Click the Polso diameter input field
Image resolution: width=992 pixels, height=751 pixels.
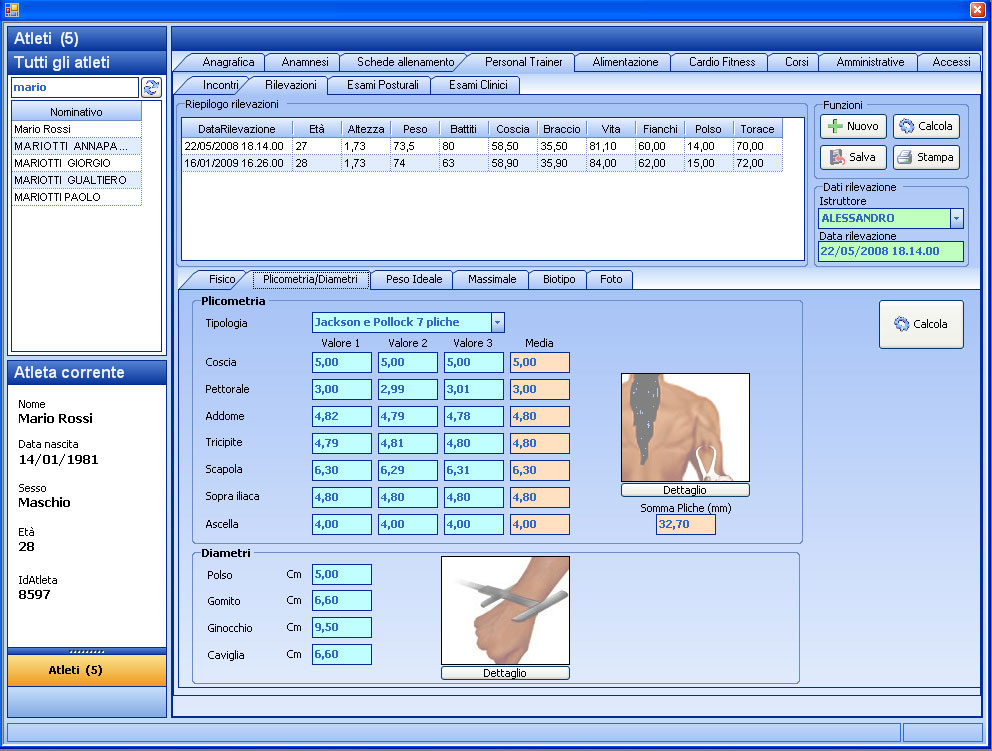(x=341, y=575)
